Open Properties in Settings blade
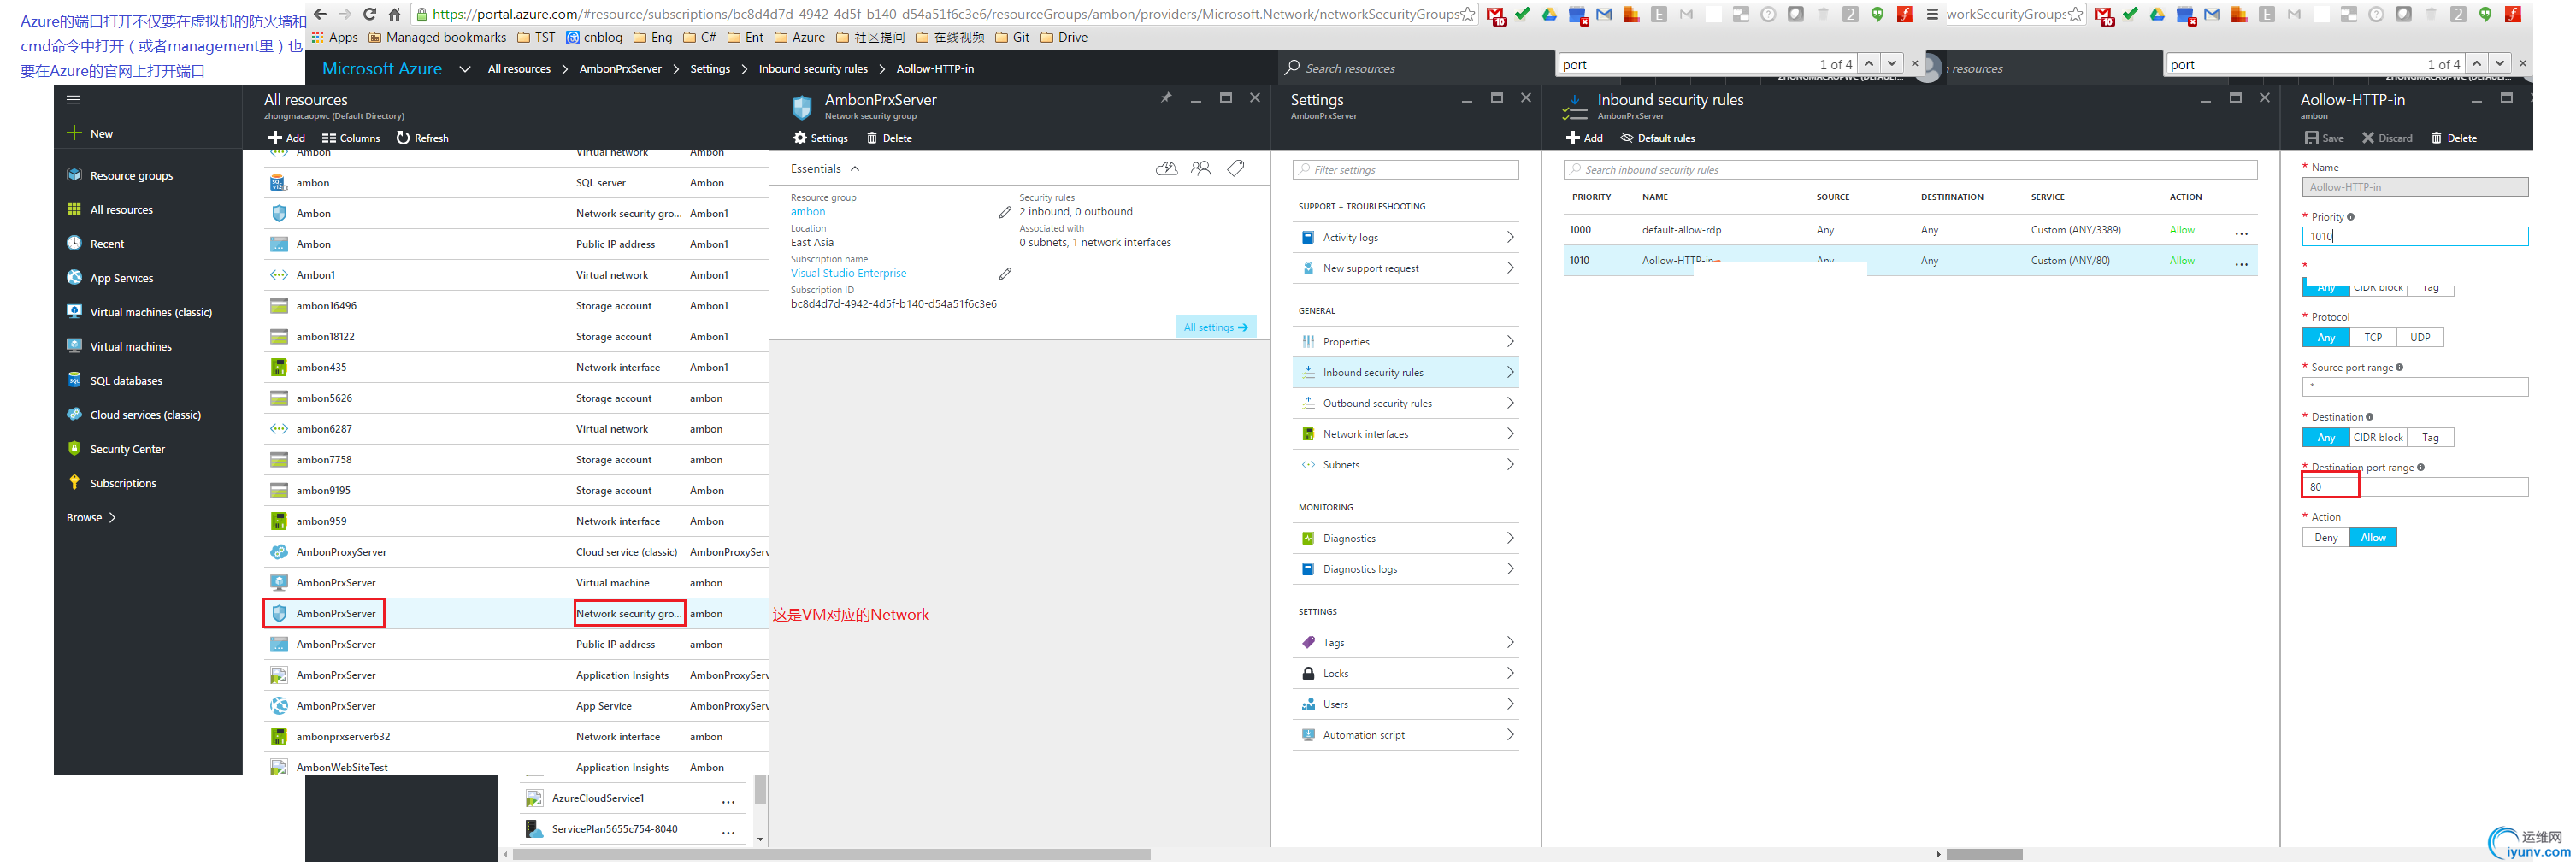The image size is (2576, 866). tap(1405, 341)
